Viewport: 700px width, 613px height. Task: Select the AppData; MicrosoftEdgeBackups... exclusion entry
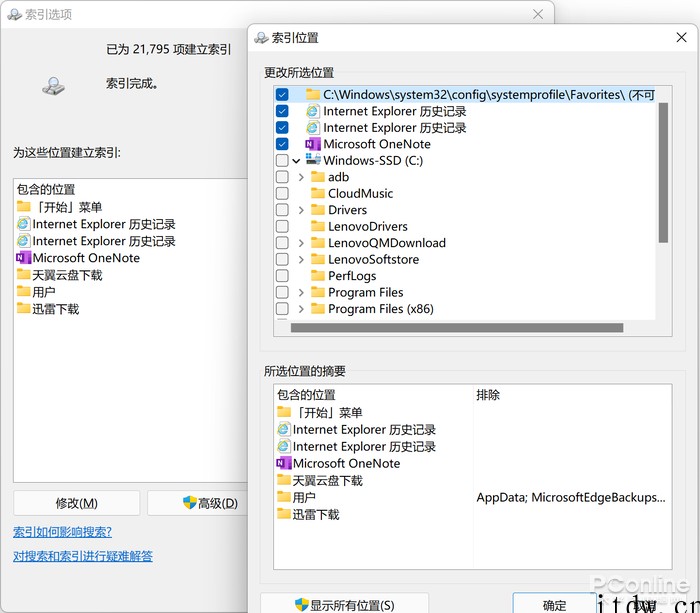click(571, 497)
